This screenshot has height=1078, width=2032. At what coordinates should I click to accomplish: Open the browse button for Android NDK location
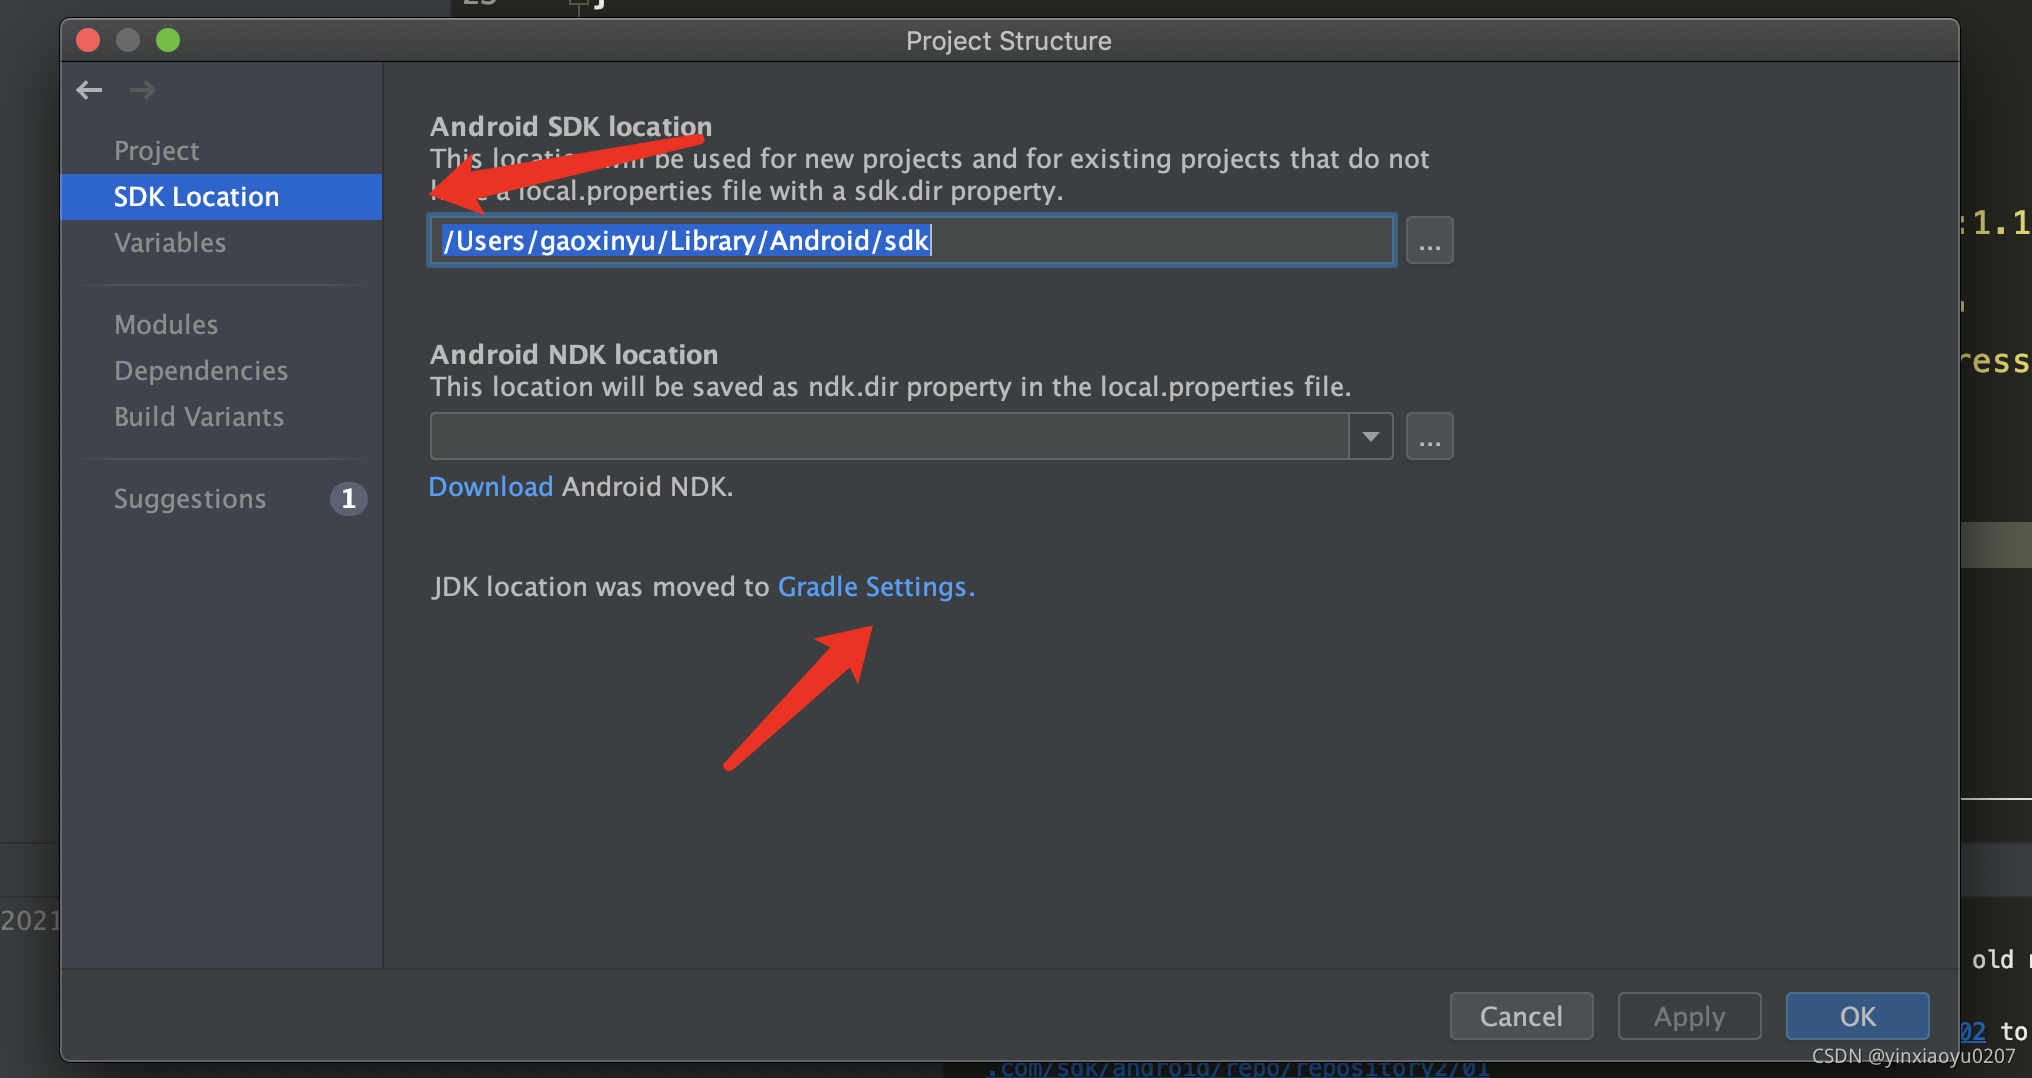pyautogui.click(x=1429, y=436)
